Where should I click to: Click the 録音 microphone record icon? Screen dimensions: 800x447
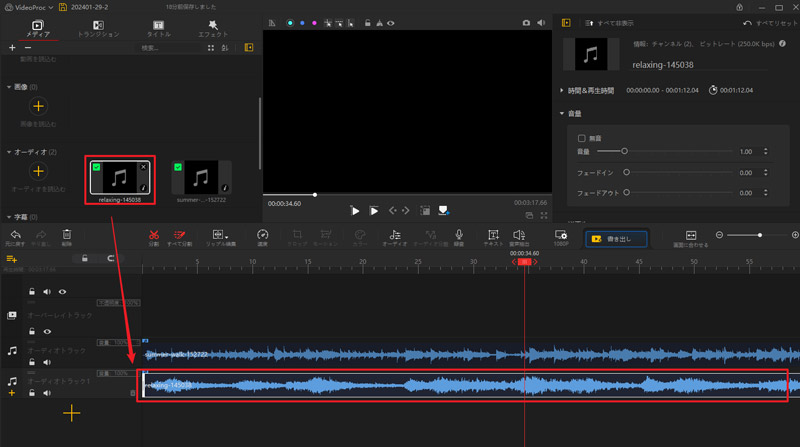459,235
